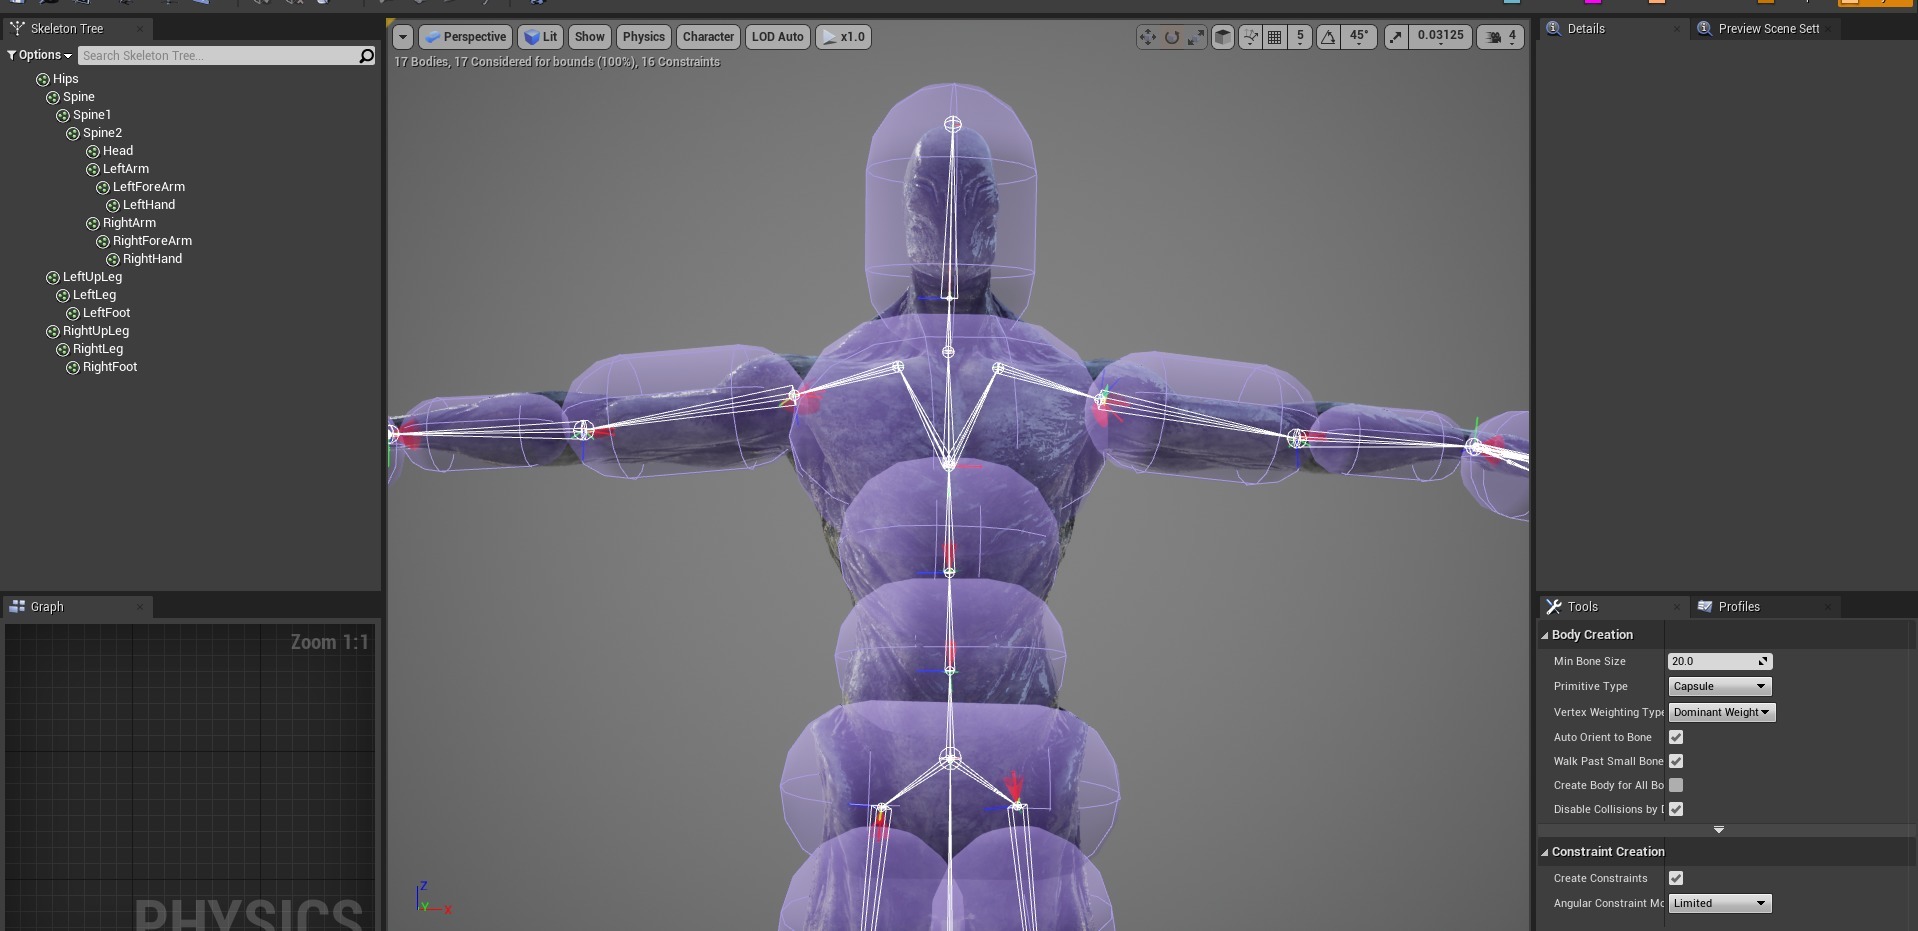Toggle scale snapping arrow icon
1918x931 pixels.
1396,37
